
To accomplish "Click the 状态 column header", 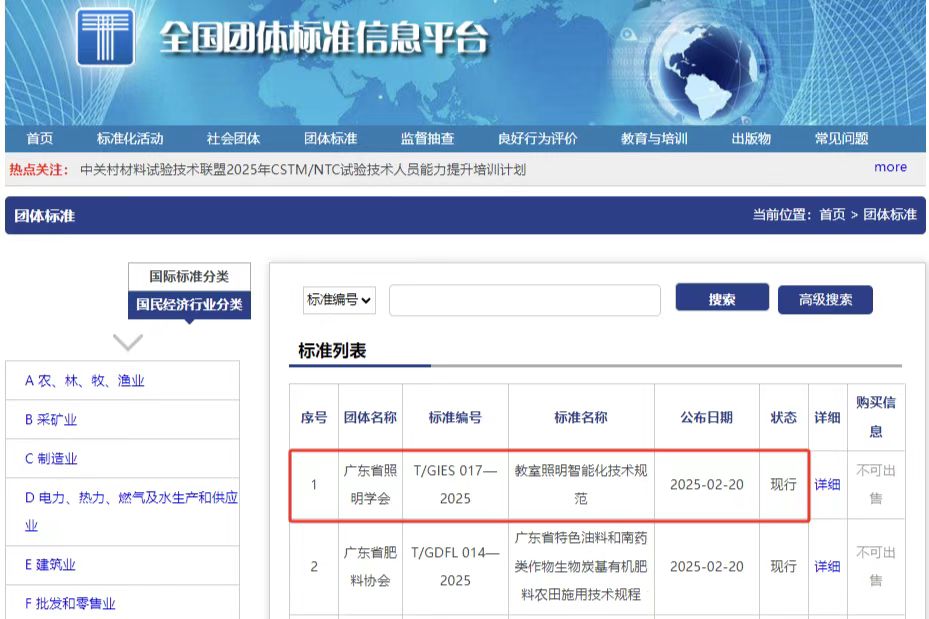I will [x=783, y=417].
